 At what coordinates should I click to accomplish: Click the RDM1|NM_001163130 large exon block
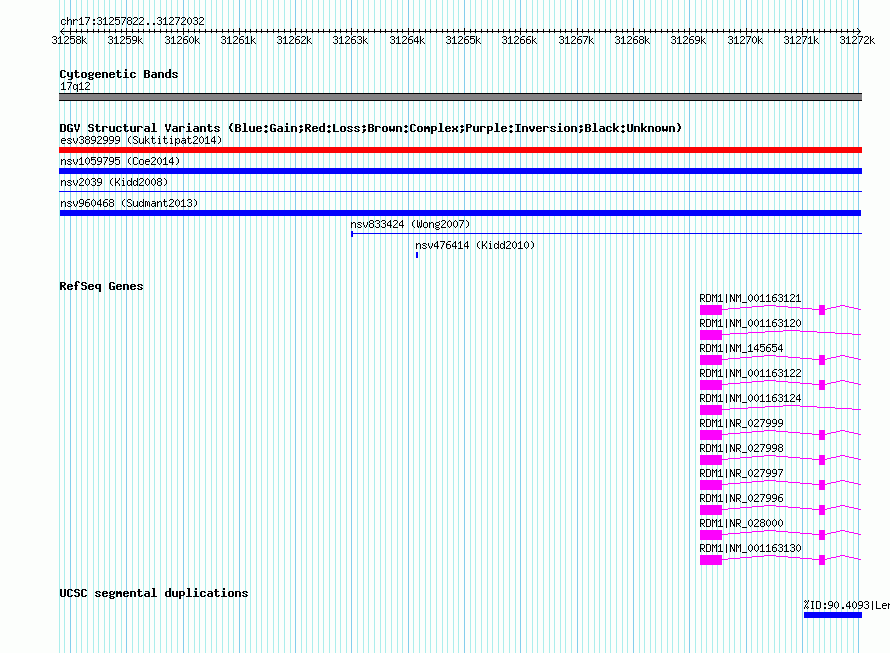point(711,560)
